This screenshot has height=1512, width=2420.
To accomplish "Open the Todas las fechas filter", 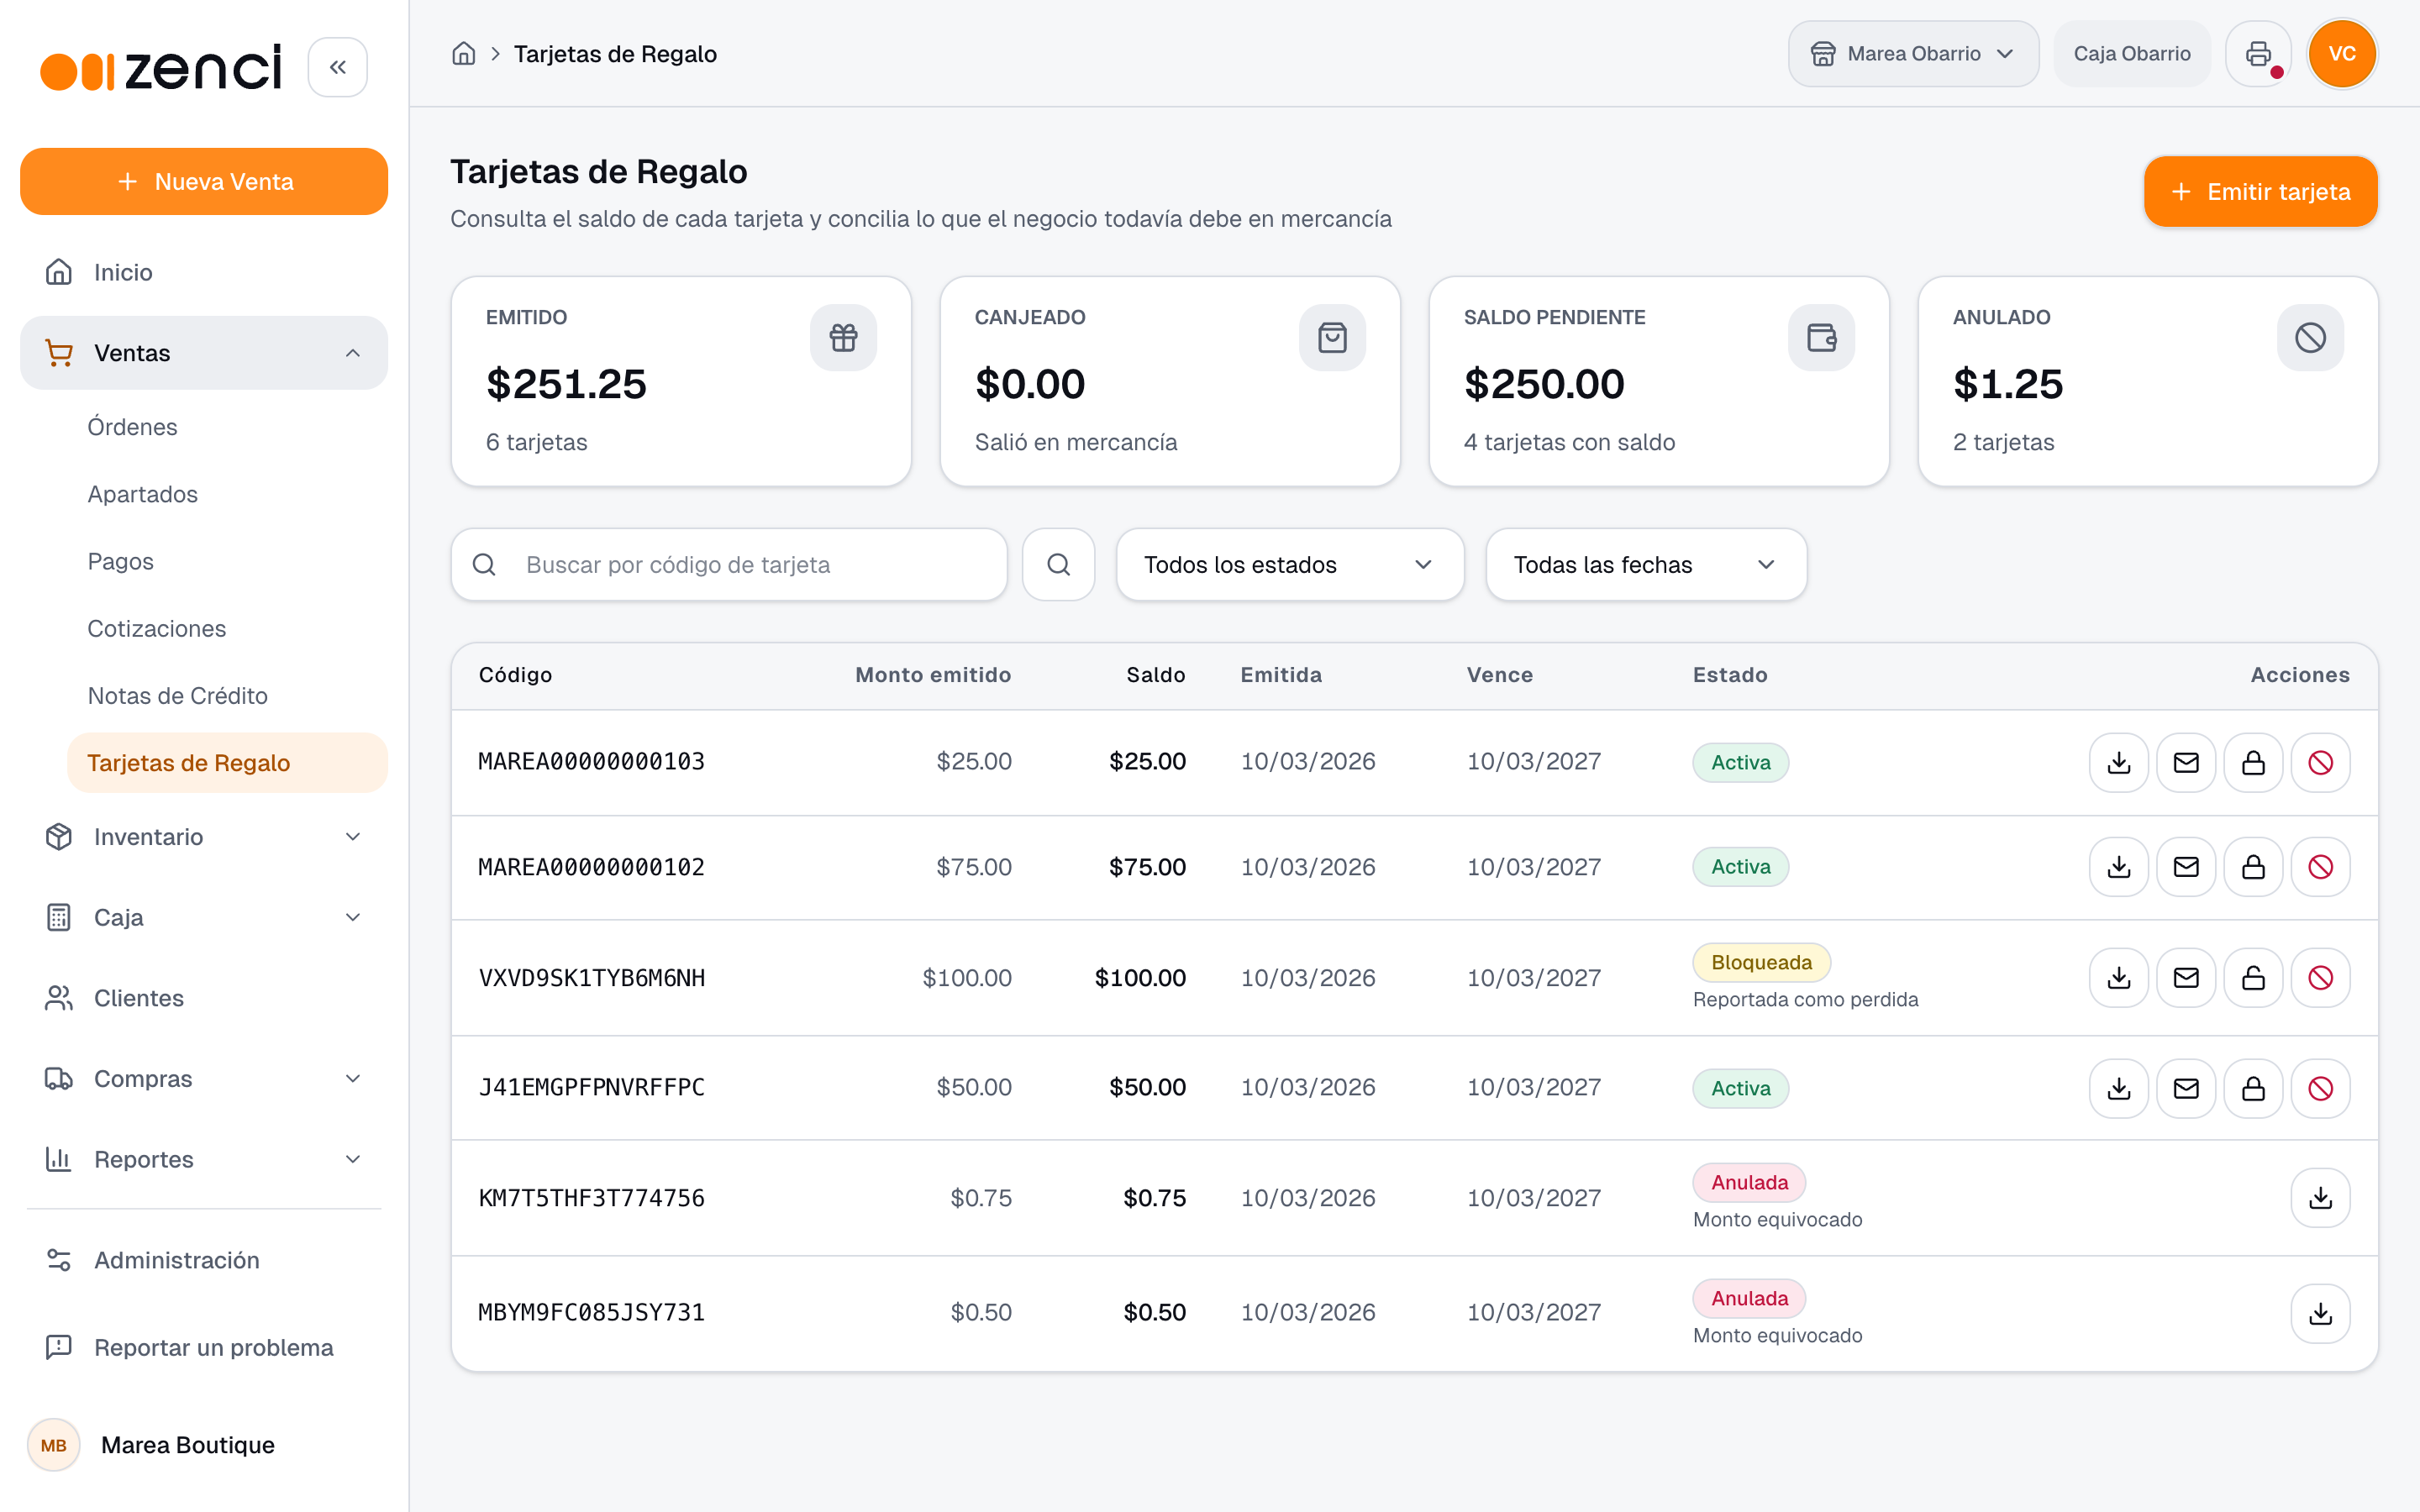I will 1646,565.
